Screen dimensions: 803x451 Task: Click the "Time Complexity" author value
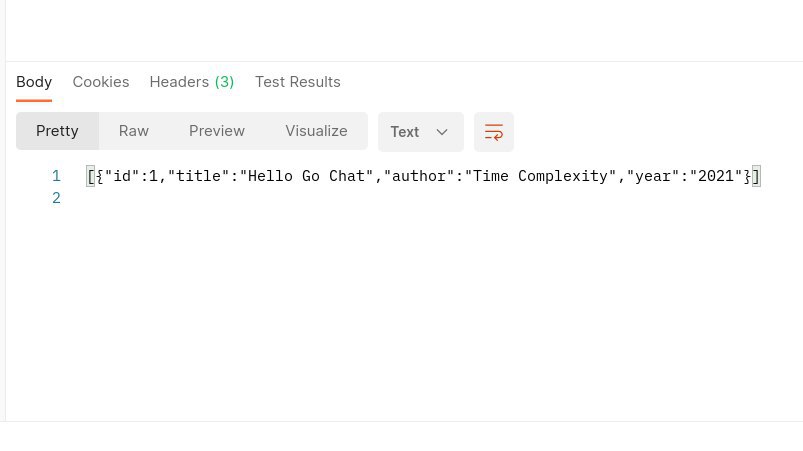(541, 177)
